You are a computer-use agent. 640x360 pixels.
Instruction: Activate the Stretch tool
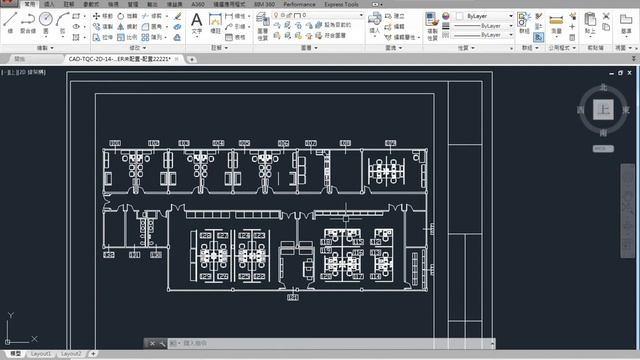tap(102, 37)
